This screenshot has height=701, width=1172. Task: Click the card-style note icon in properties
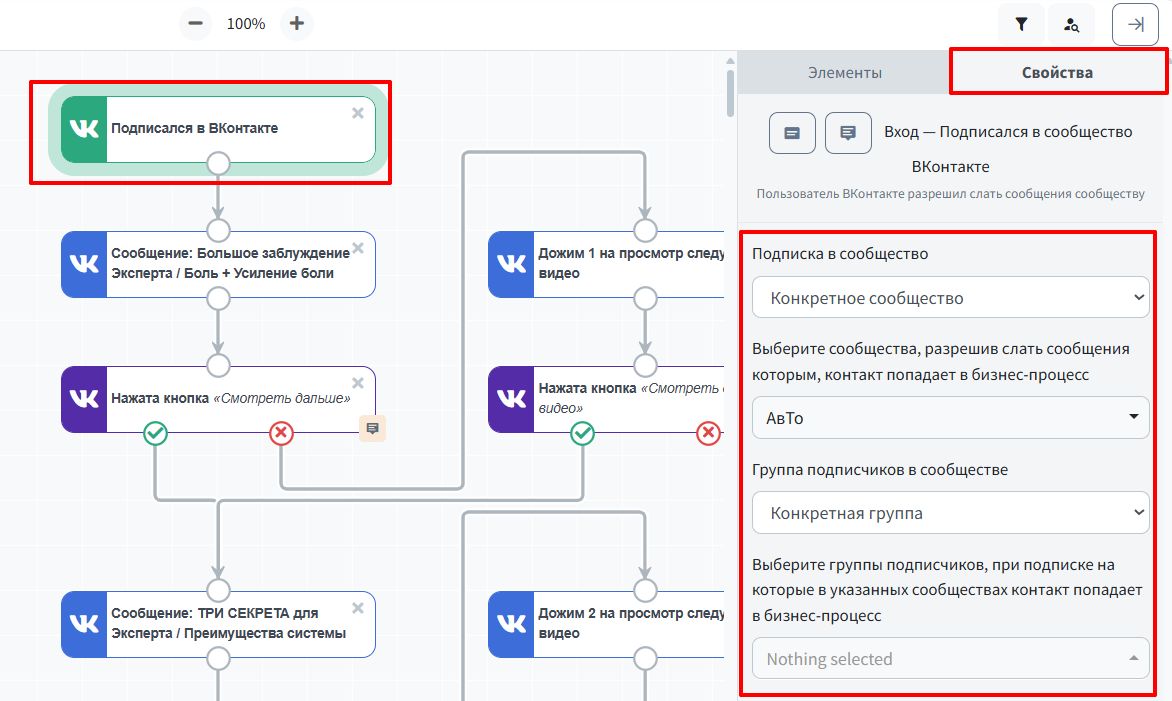[x=792, y=133]
